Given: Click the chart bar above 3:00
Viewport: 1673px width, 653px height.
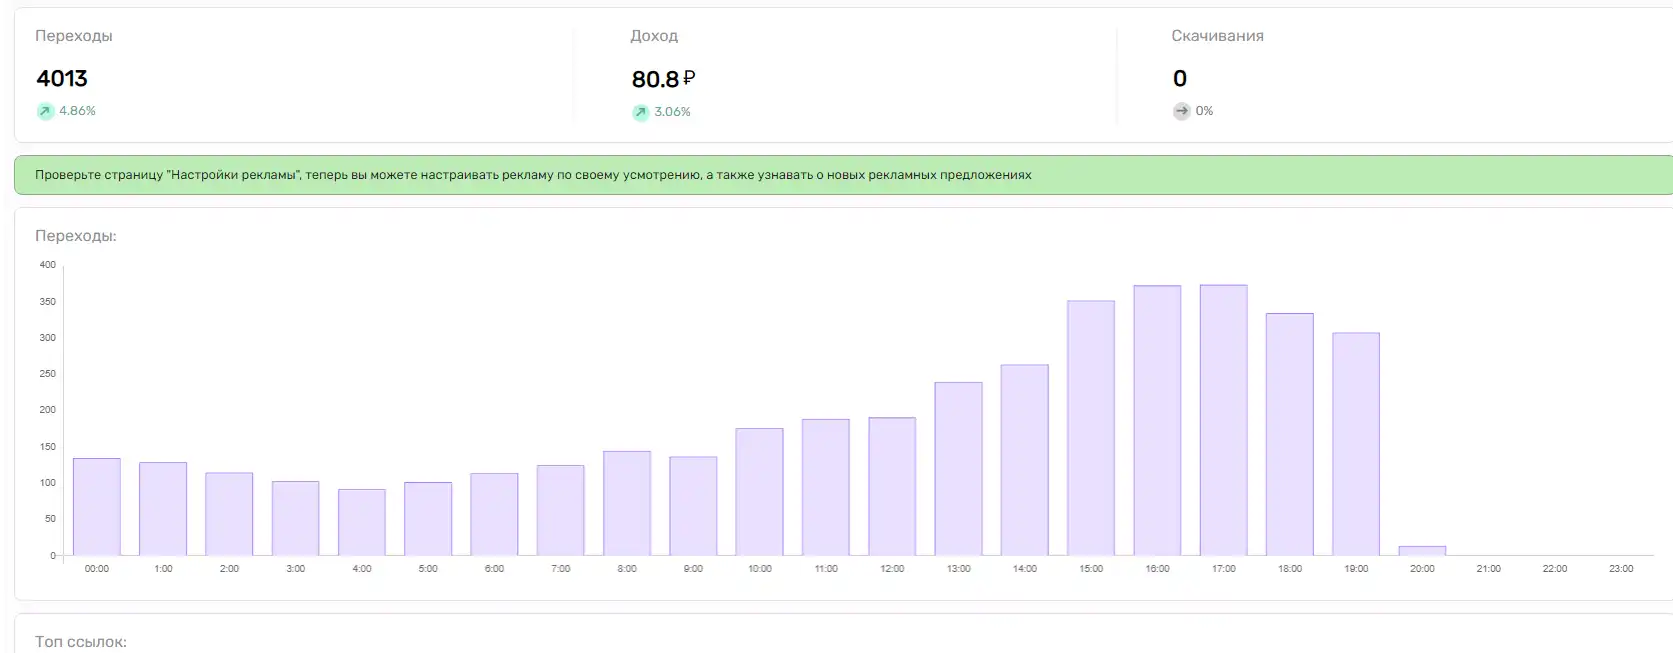Looking at the screenshot, I should pyautogui.click(x=296, y=519).
